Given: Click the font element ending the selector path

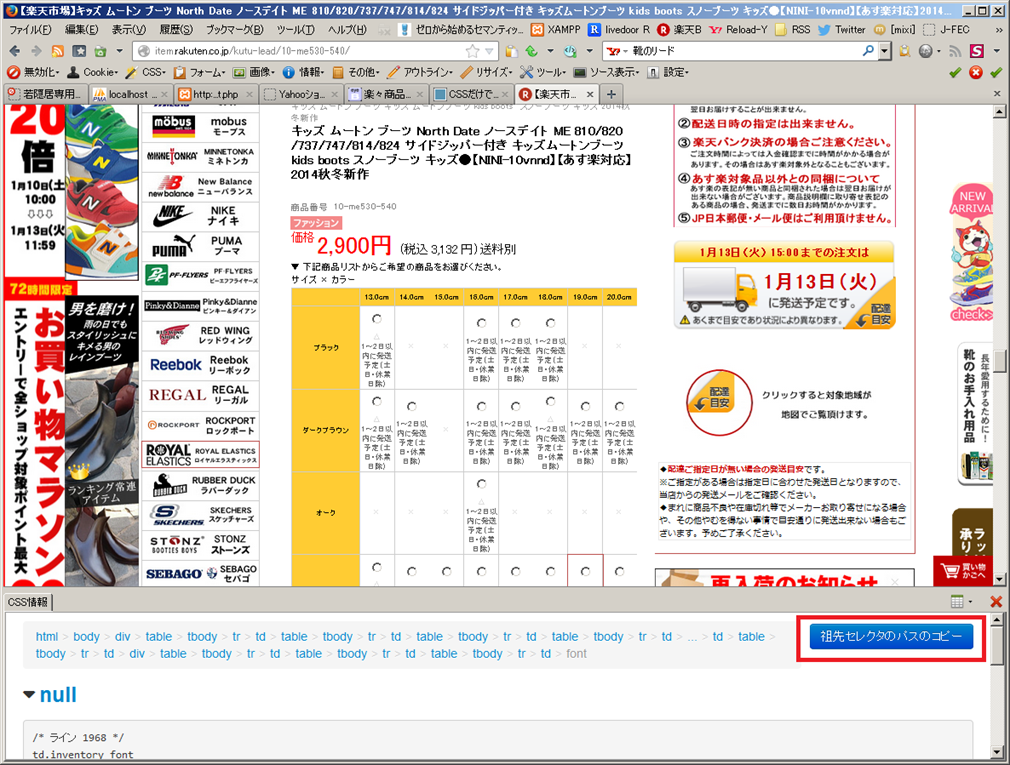Looking at the screenshot, I should tap(576, 654).
